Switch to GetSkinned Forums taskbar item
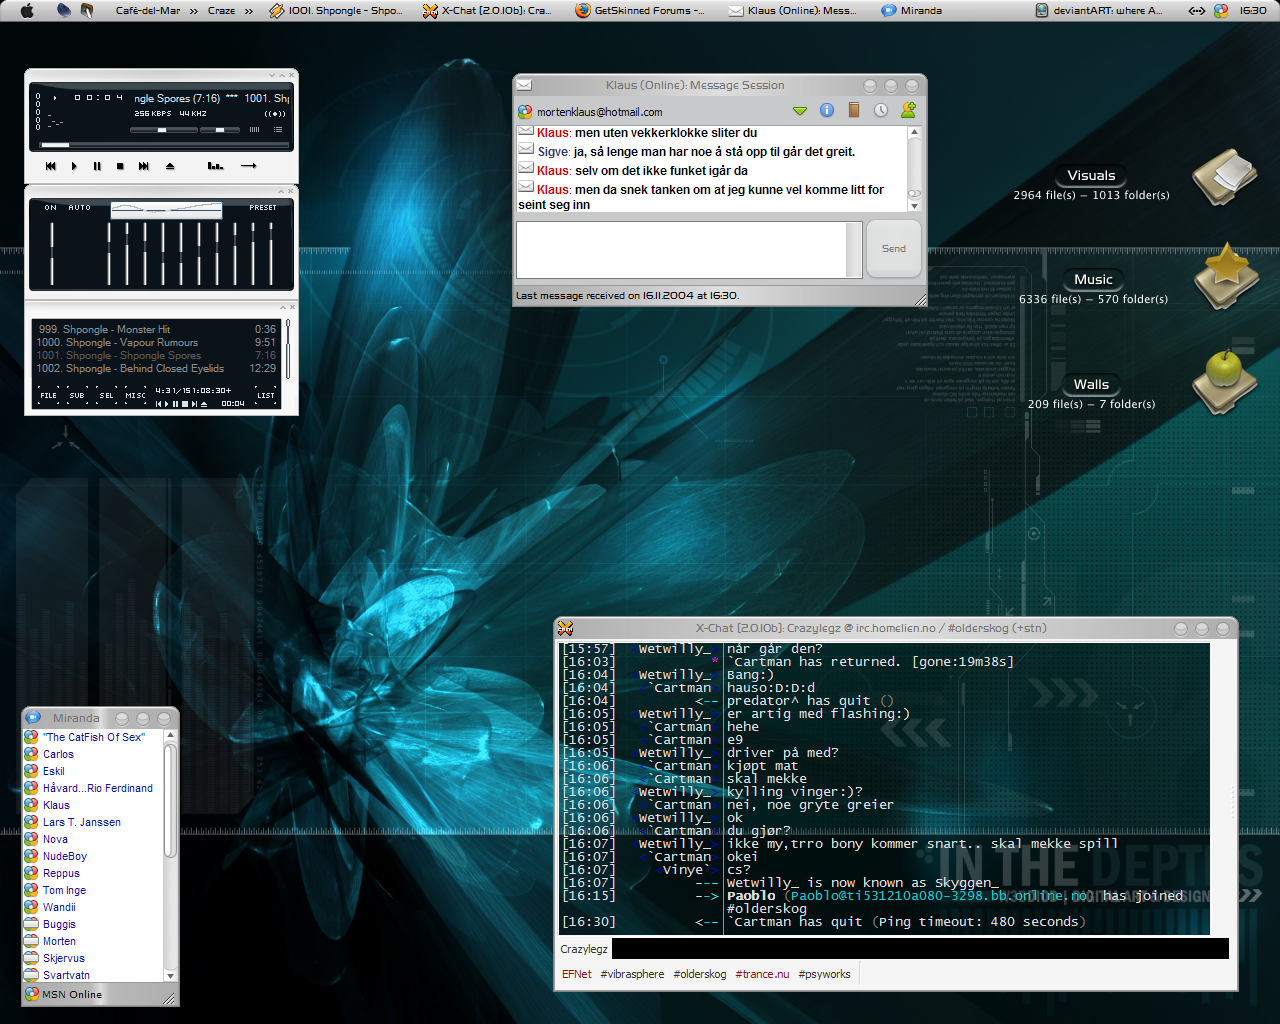This screenshot has height=1024, width=1280. (640, 10)
